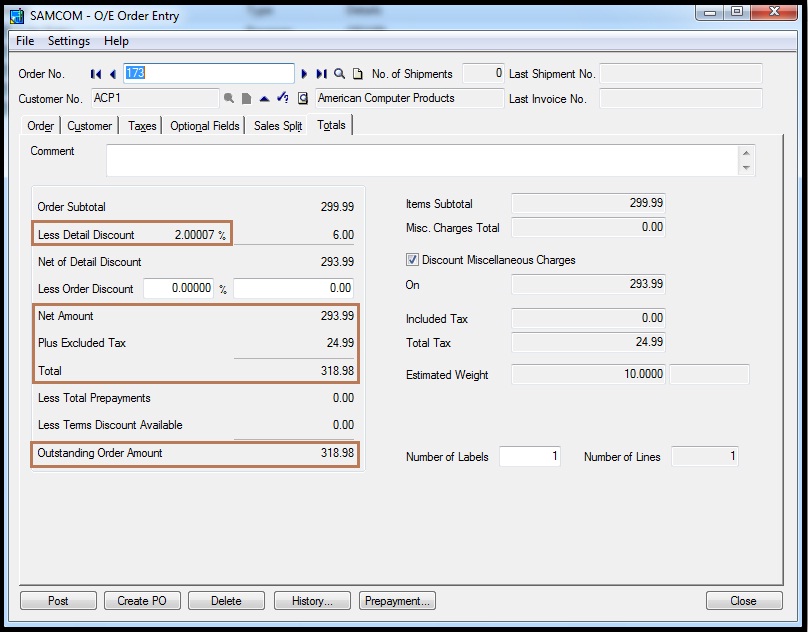Viewport: 808px width, 632px height.
Task: Click the Estimated Weight field 10.0000
Action: click(588, 374)
